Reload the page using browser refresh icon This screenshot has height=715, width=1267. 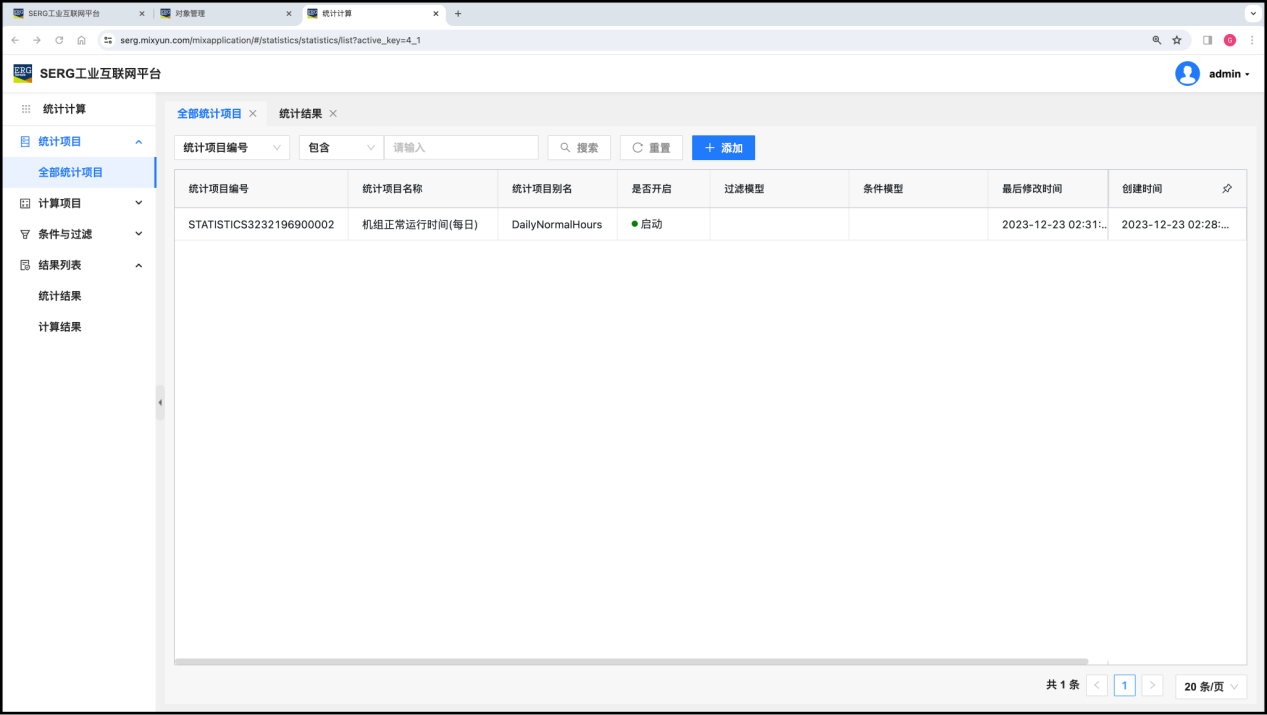point(59,40)
